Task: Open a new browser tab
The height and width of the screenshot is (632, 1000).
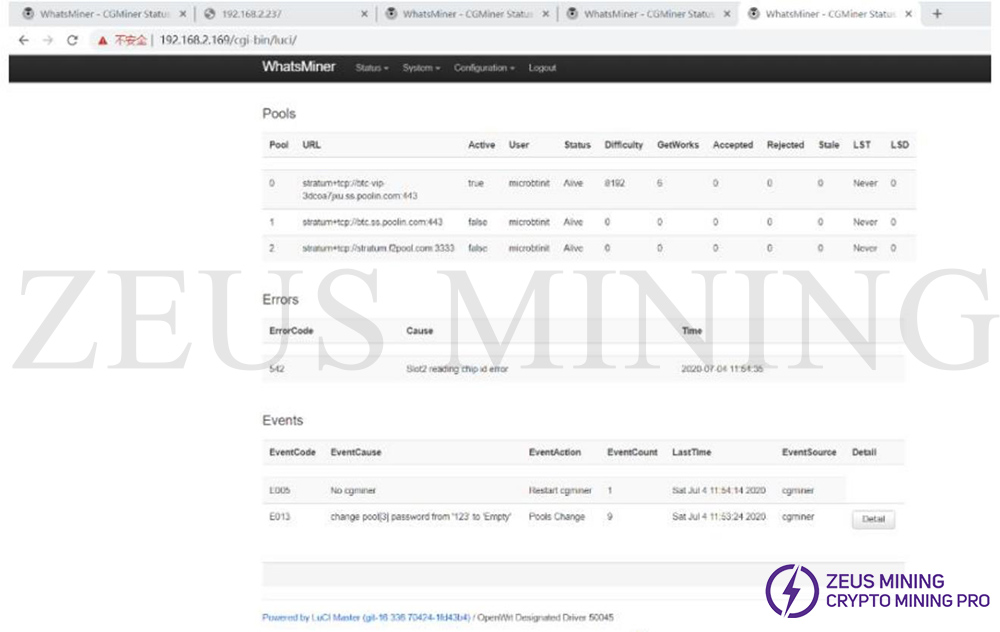Action: 937,14
